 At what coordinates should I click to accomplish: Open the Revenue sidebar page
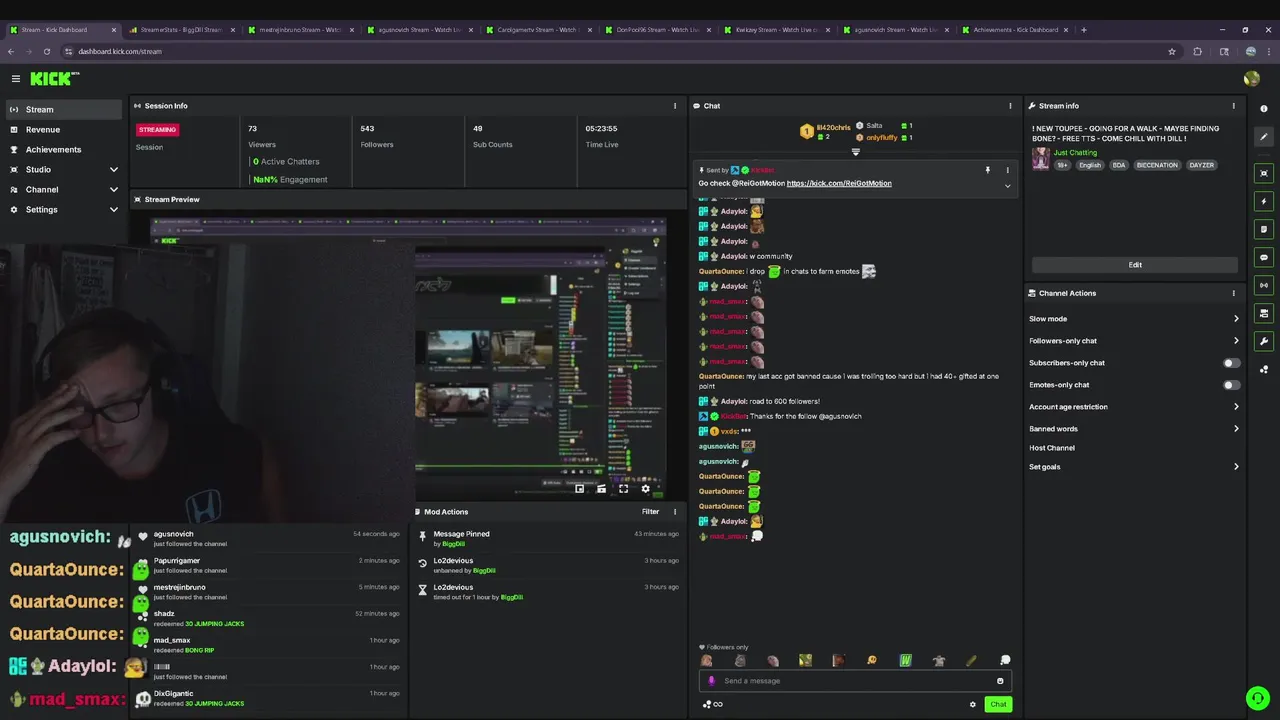tap(63, 129)
